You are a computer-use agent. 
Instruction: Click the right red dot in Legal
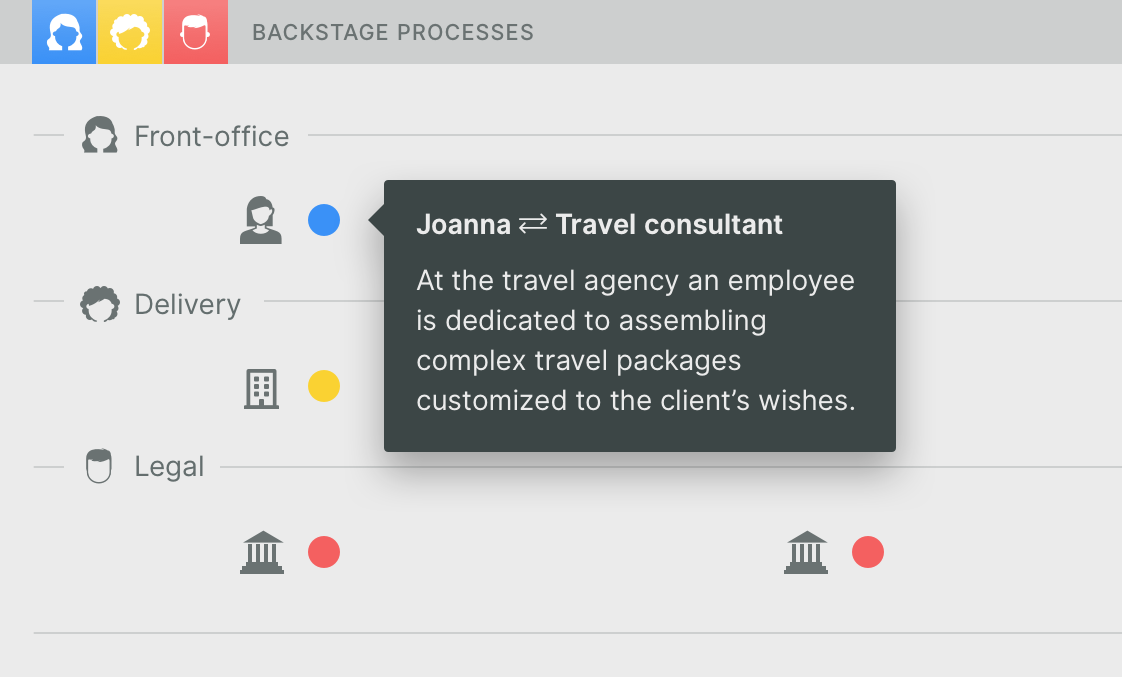(868, 552)
